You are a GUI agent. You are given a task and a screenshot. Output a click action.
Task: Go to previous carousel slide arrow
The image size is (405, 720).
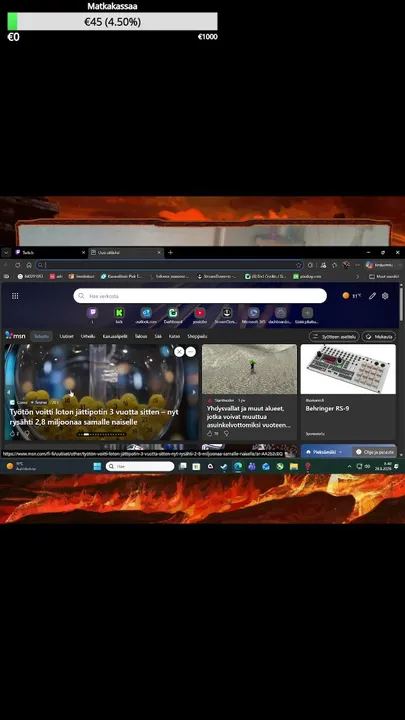[8, 392]
